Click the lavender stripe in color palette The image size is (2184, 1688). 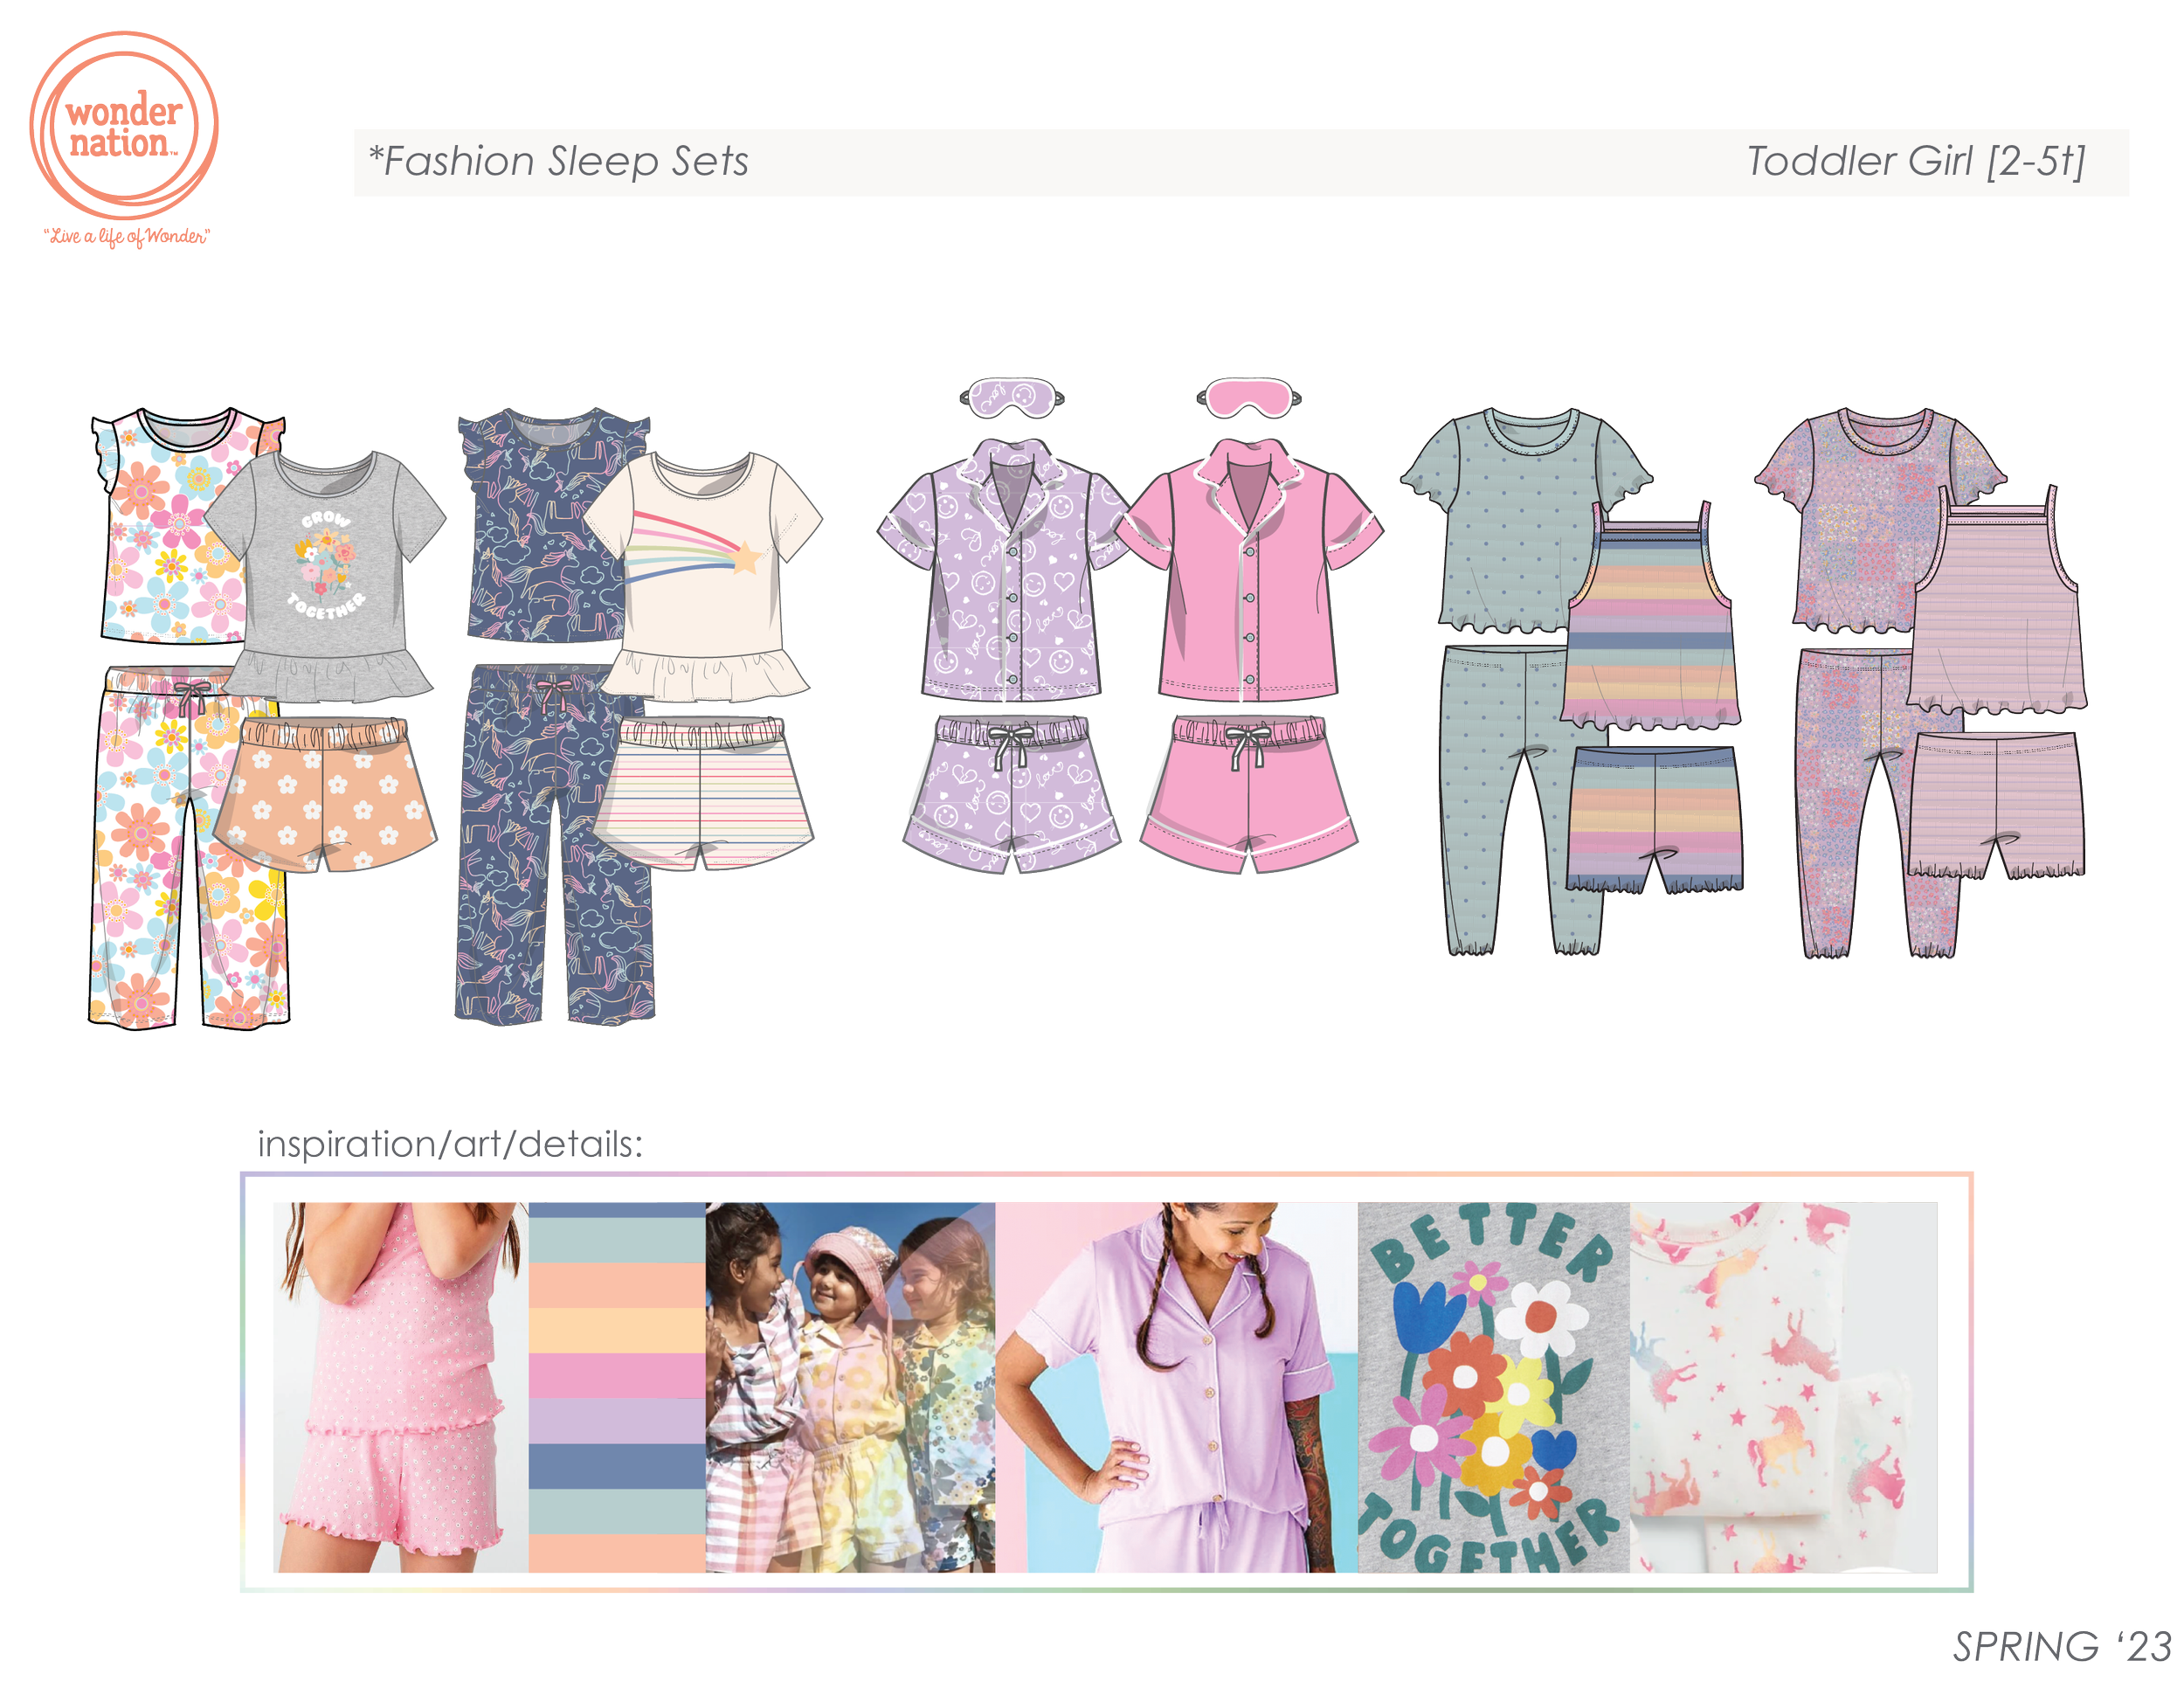(x=616, y=1421)
